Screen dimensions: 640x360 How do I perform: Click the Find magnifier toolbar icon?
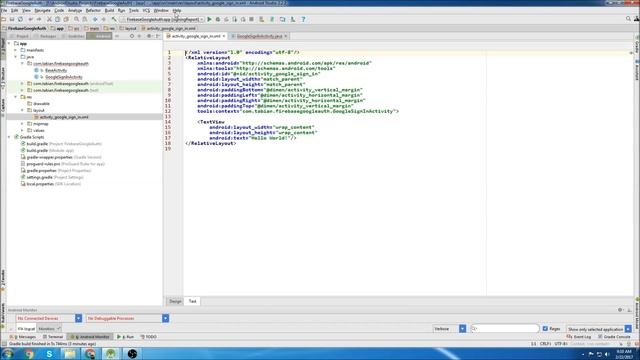pyautogui.click(x=76, y=19)
